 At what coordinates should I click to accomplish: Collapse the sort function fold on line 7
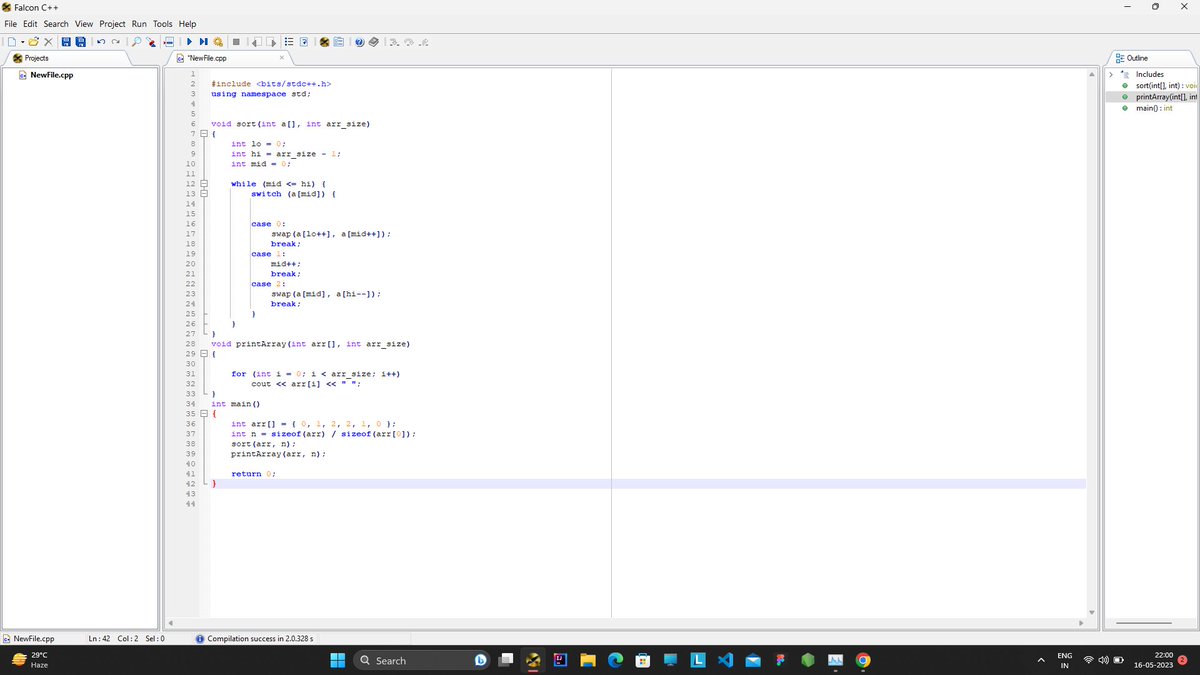tap(204, 134)
